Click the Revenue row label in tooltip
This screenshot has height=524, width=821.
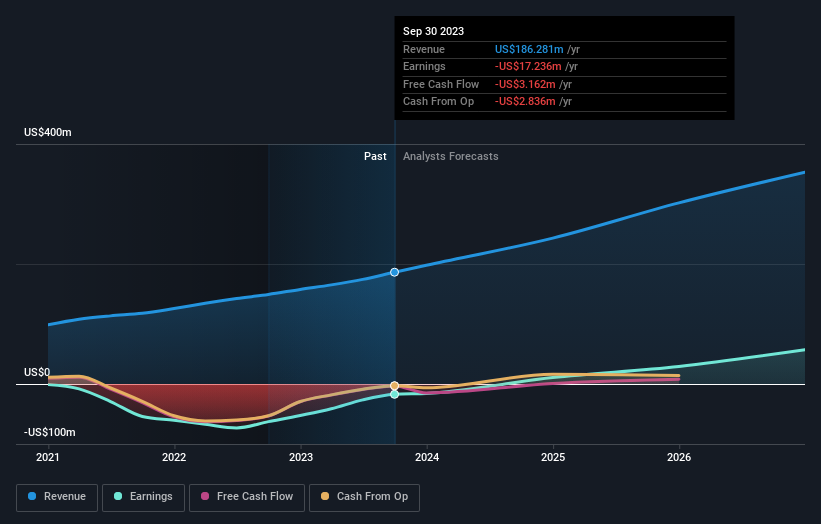tap(424, 49)
